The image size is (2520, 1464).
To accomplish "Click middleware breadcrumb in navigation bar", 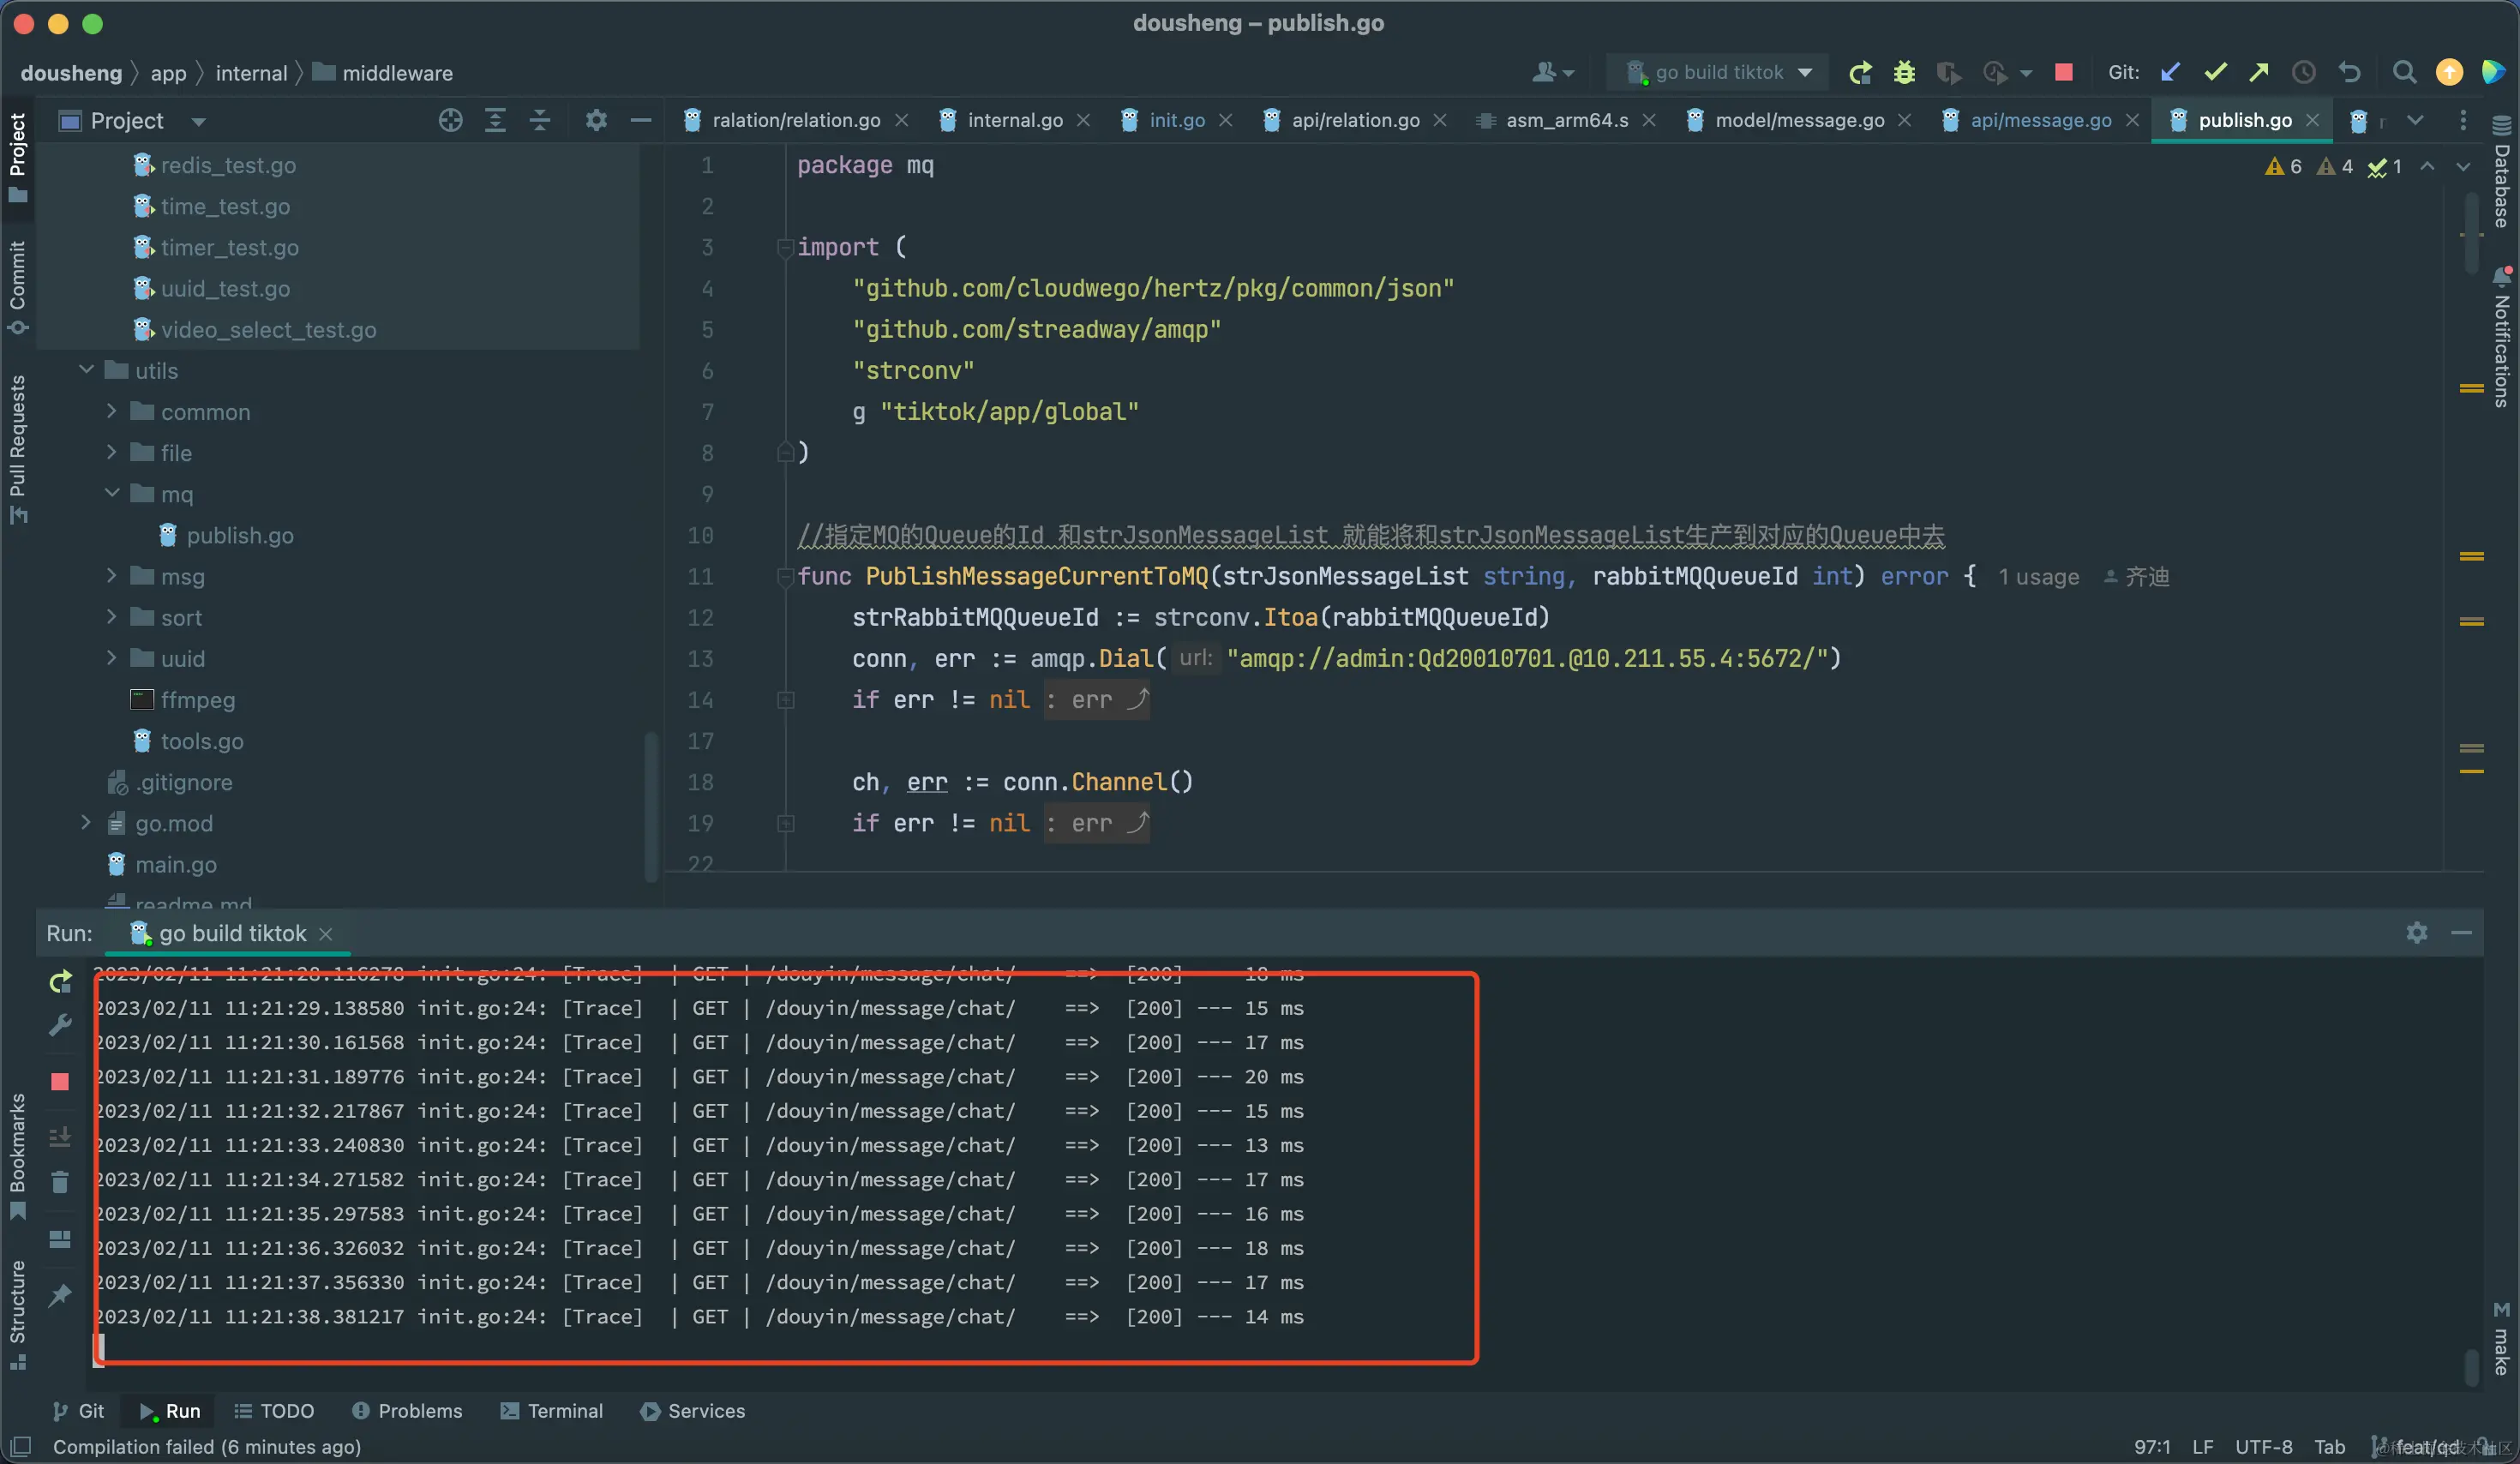I will 397,73.
